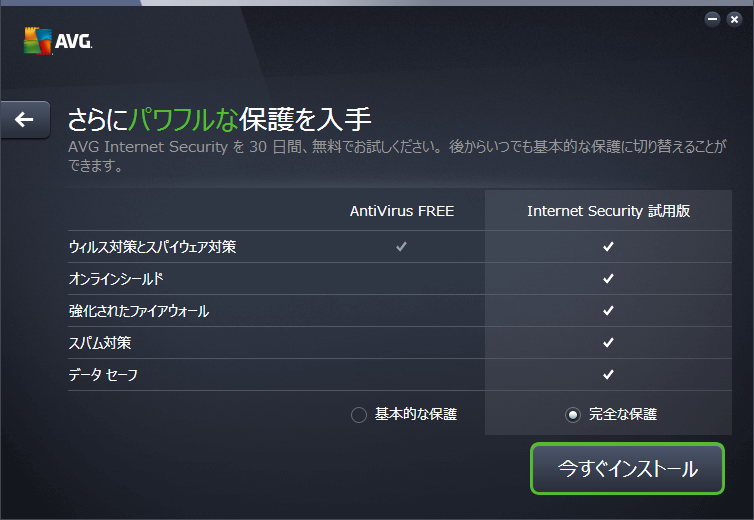754x520 pixels.
Task: Click the データ セーフ row label
Action: [x=103, y=374]
